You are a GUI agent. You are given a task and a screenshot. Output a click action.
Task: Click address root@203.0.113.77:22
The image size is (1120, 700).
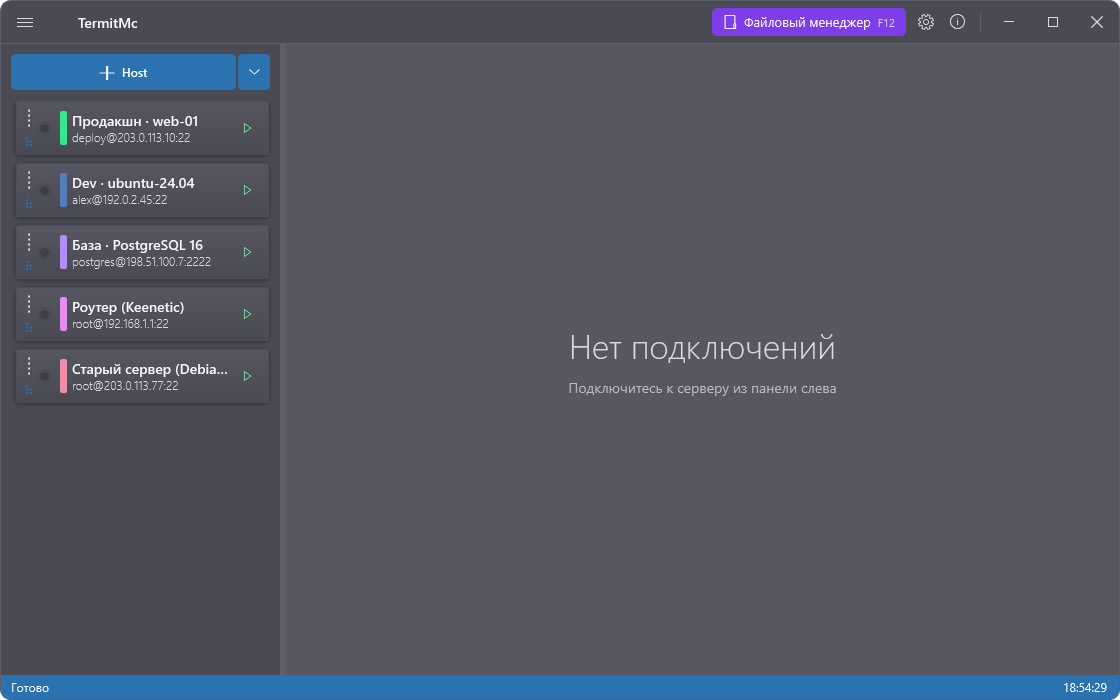pyautogui.click(x=125, y=386)
